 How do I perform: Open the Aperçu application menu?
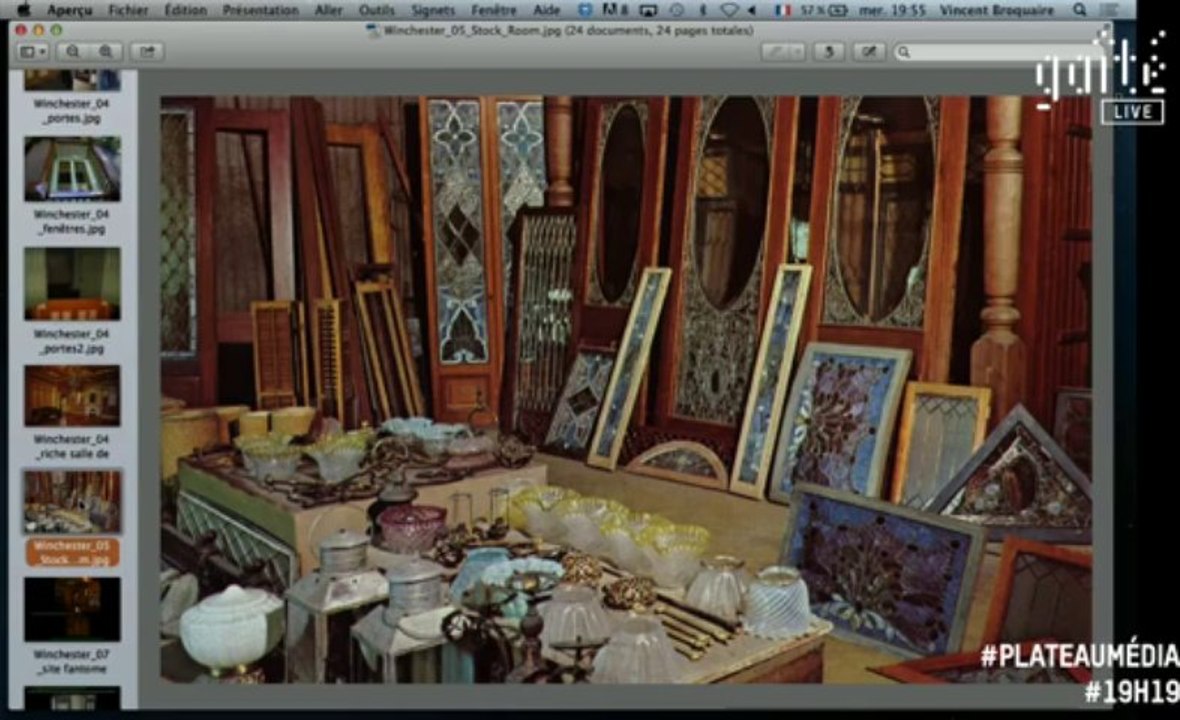click(69, 11)
